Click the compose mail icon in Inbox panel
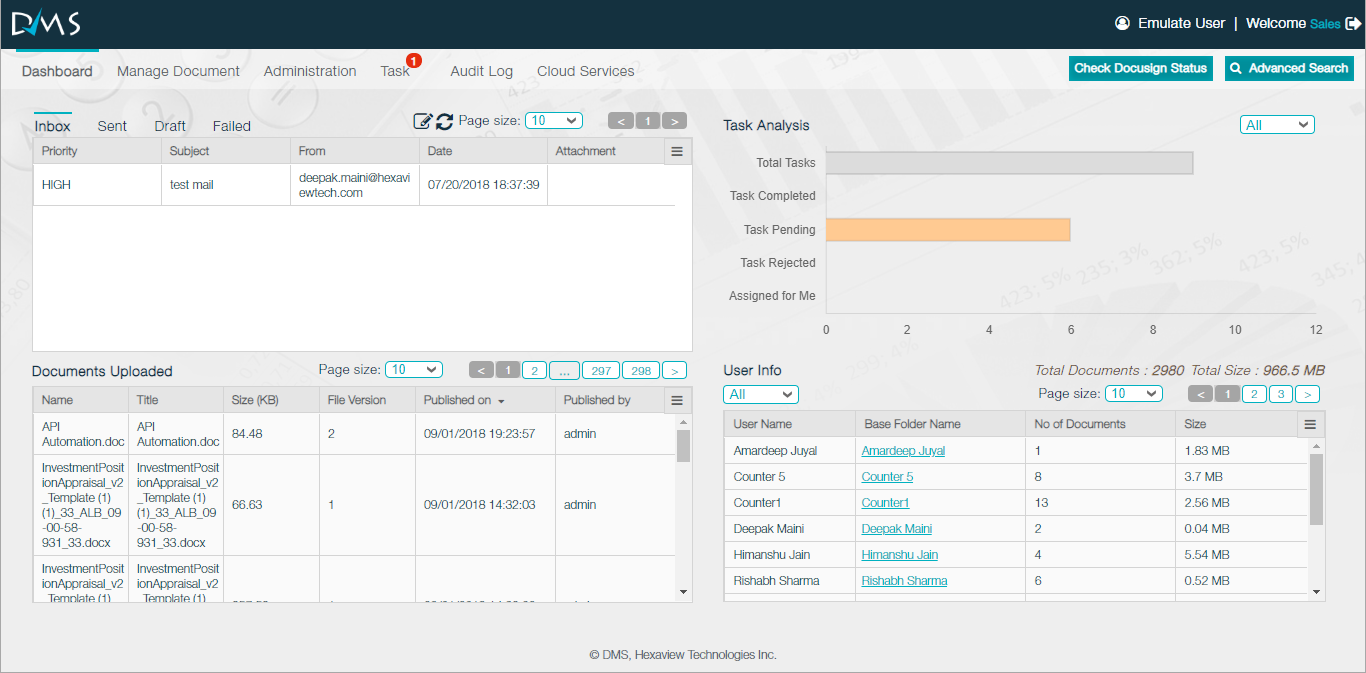The image size is (1366, 673). tap(423, 121)
